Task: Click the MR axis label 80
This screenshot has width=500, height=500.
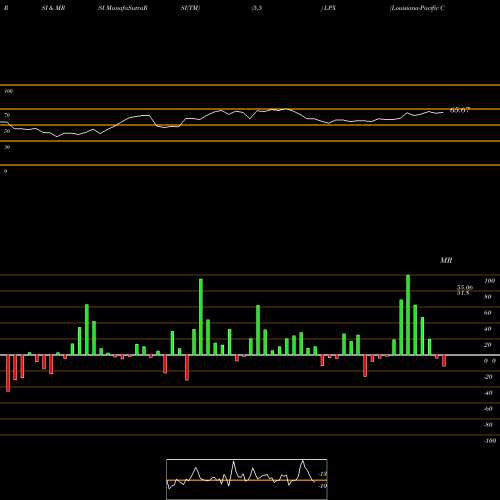Action: click(x=488, y=297)
